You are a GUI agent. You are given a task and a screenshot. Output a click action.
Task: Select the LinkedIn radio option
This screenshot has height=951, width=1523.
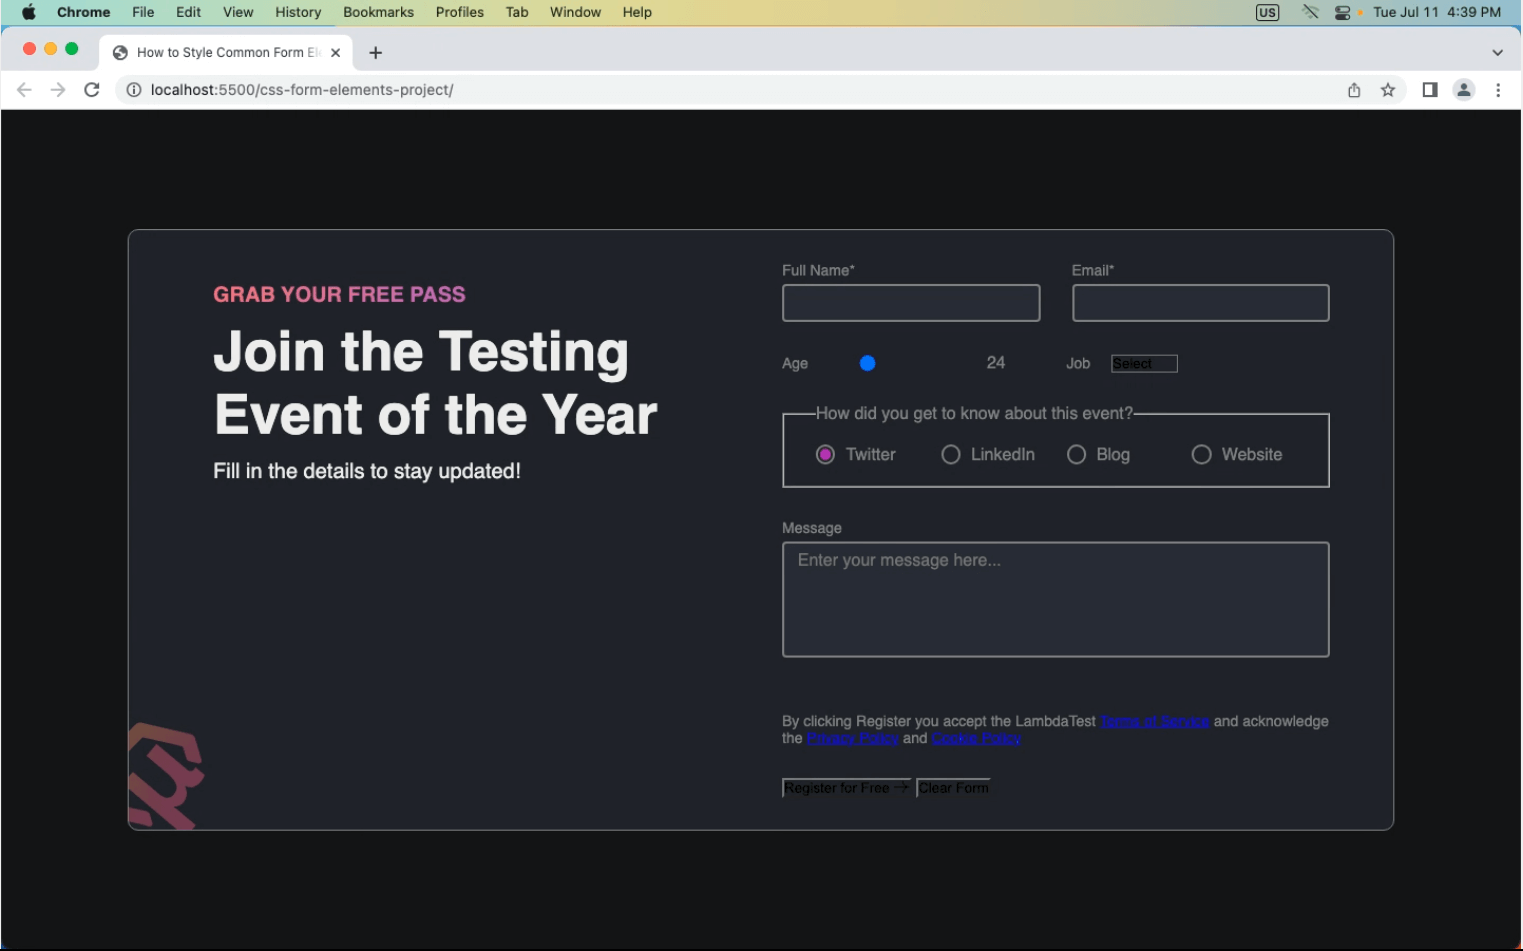[951, 455]
